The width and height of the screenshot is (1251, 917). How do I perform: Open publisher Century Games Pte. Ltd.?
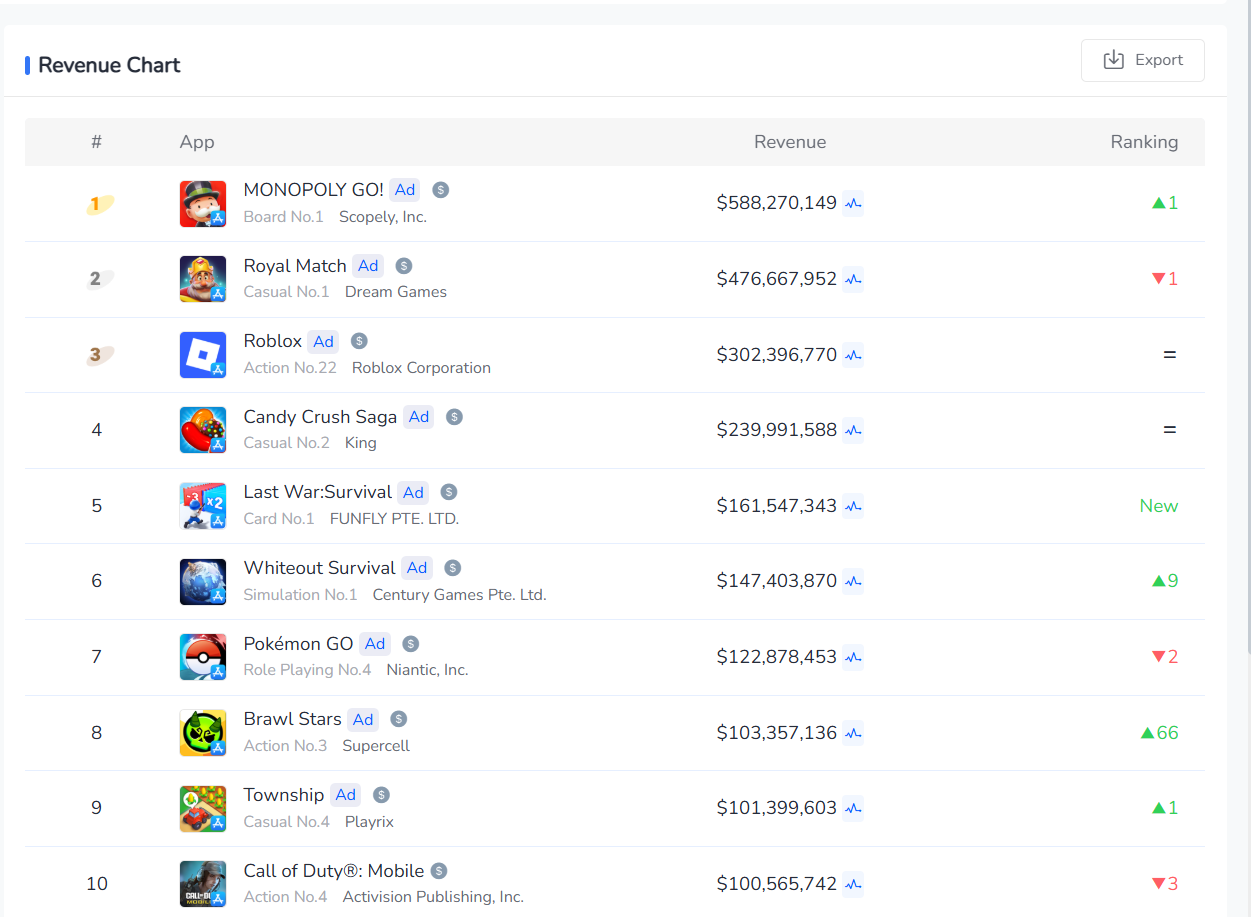pyautogui.click(x=459, y=595)
